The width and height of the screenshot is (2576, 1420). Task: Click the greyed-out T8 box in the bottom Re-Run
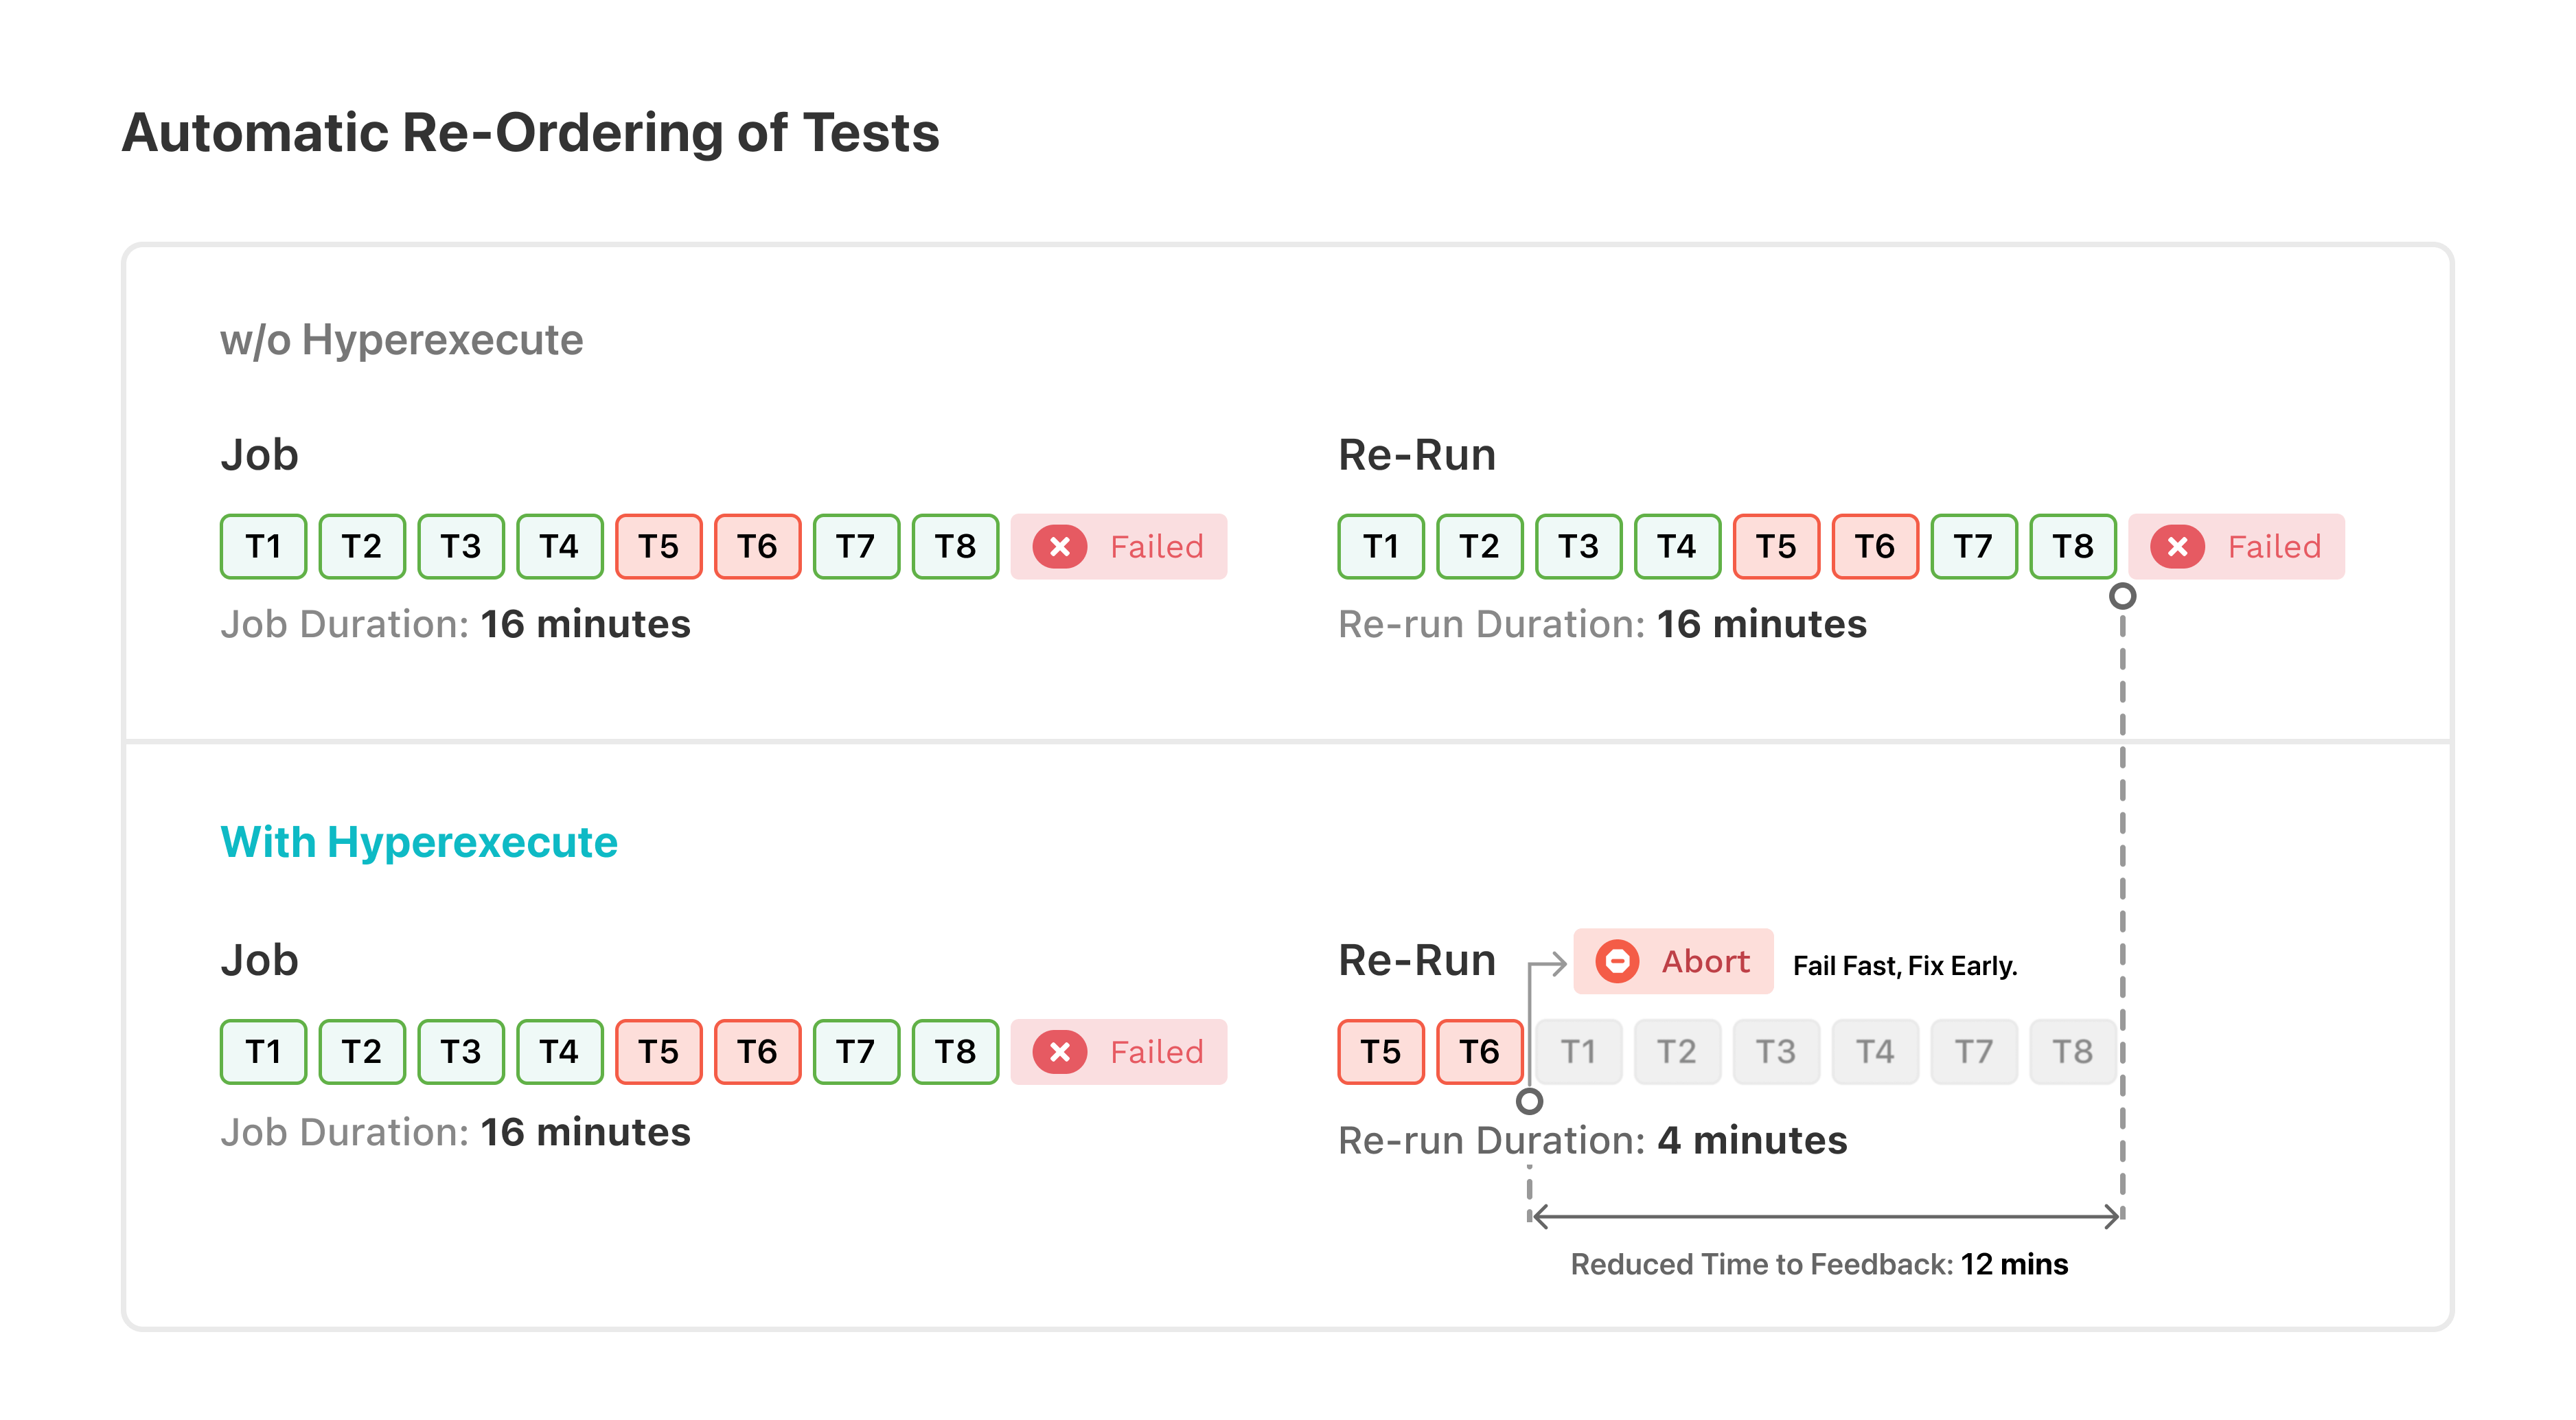(x=2072, y=1052)
